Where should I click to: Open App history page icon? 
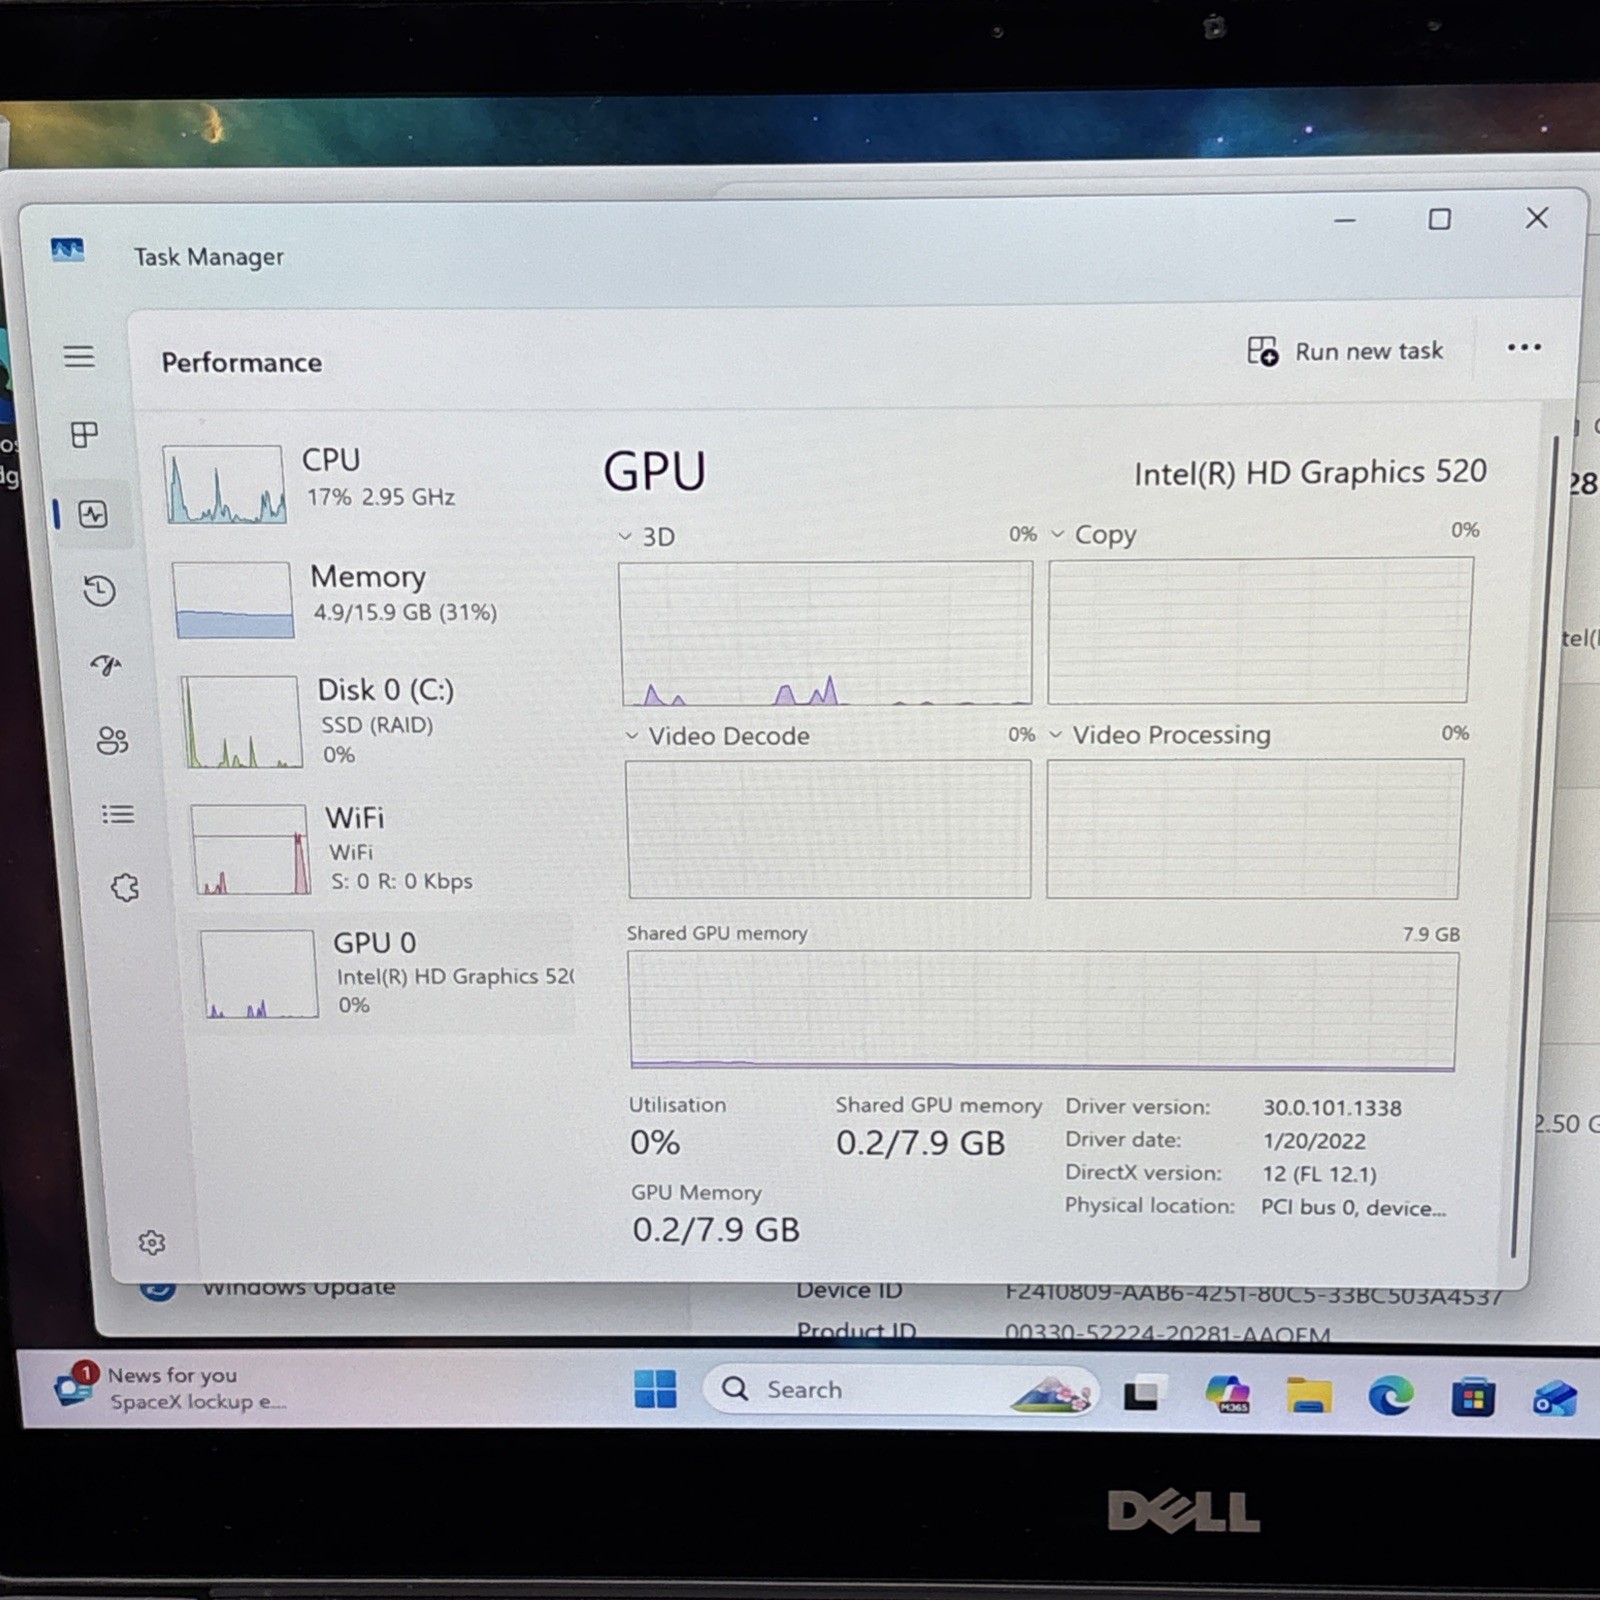coord(99,591)
